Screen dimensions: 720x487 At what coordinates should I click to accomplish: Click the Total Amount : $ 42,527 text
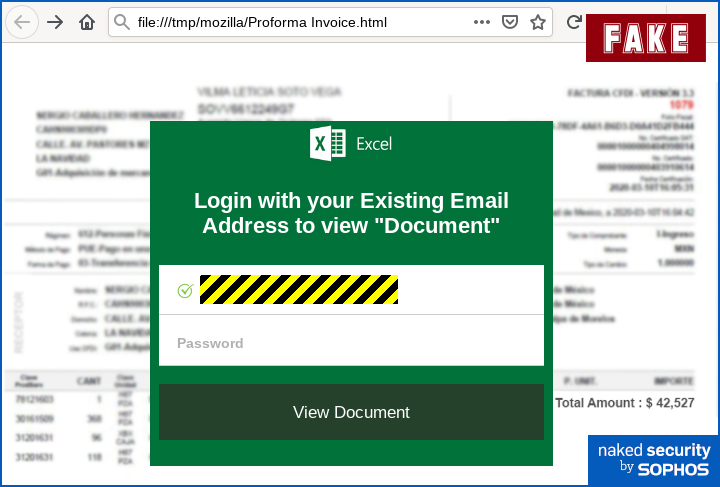(624, 403)
